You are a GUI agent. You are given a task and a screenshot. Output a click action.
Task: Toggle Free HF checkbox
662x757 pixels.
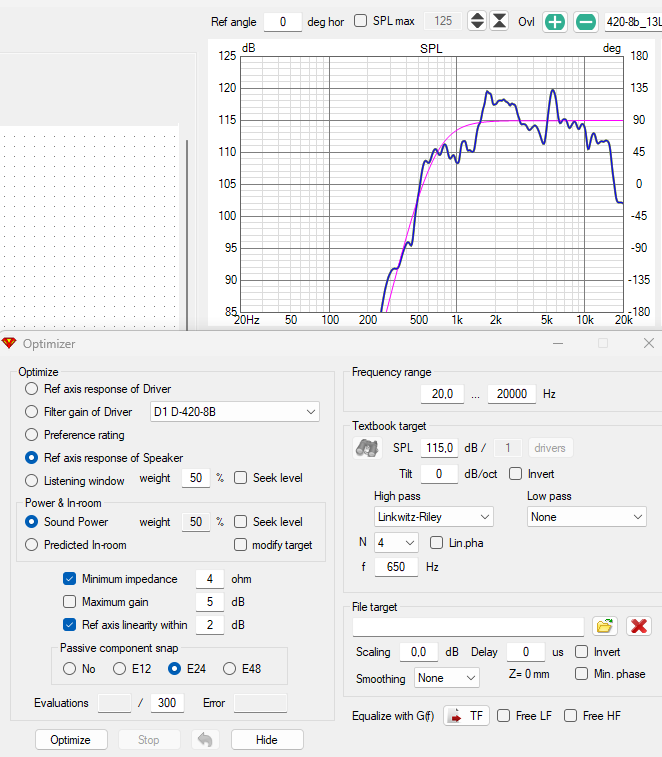click(x=570, y=715)
